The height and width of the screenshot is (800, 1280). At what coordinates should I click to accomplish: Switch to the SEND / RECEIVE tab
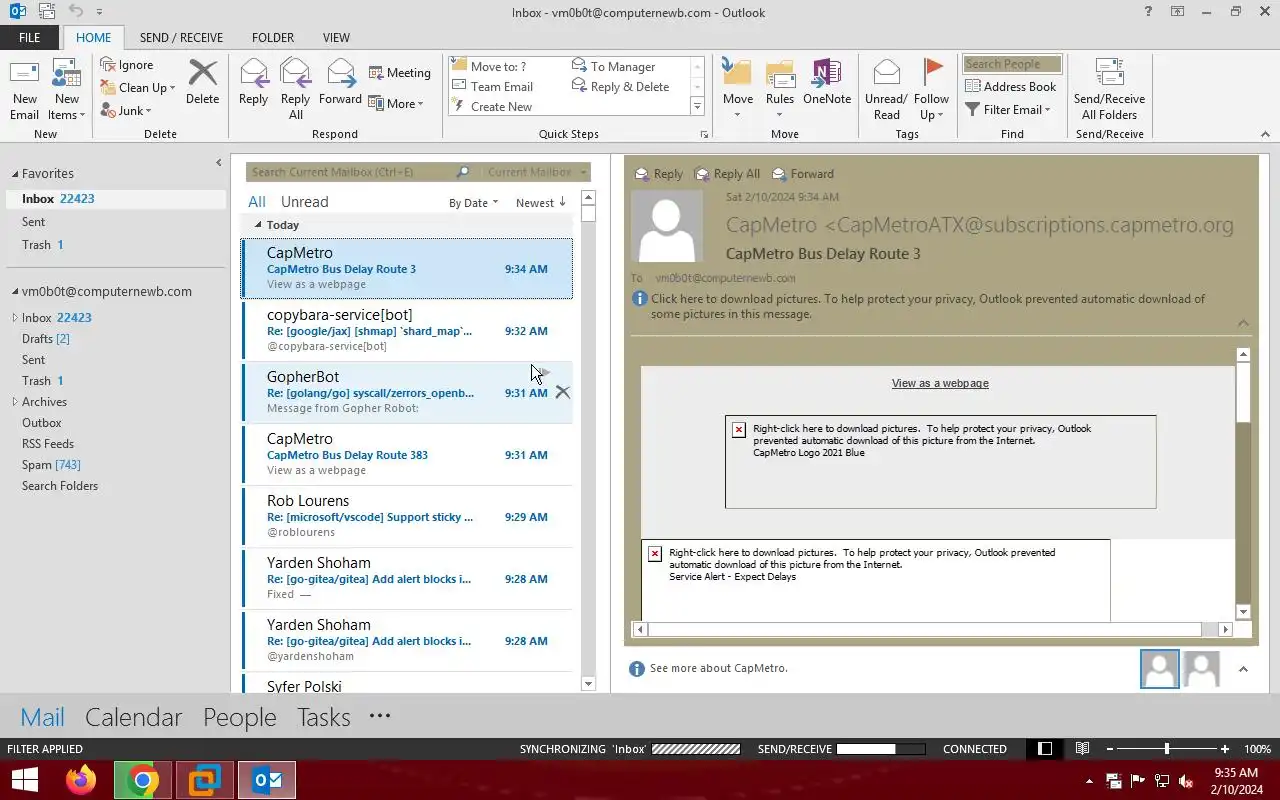point(181,38)
